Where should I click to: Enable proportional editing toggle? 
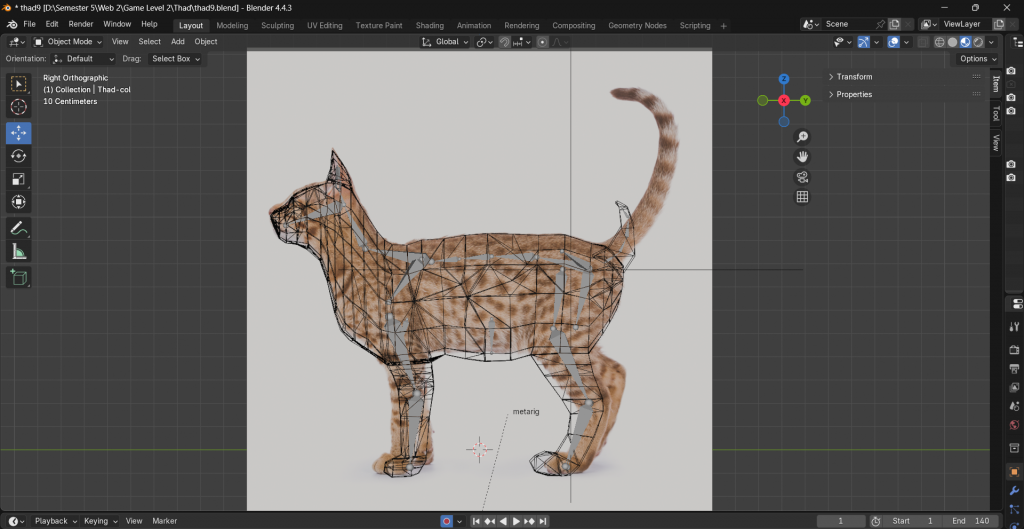542,42
